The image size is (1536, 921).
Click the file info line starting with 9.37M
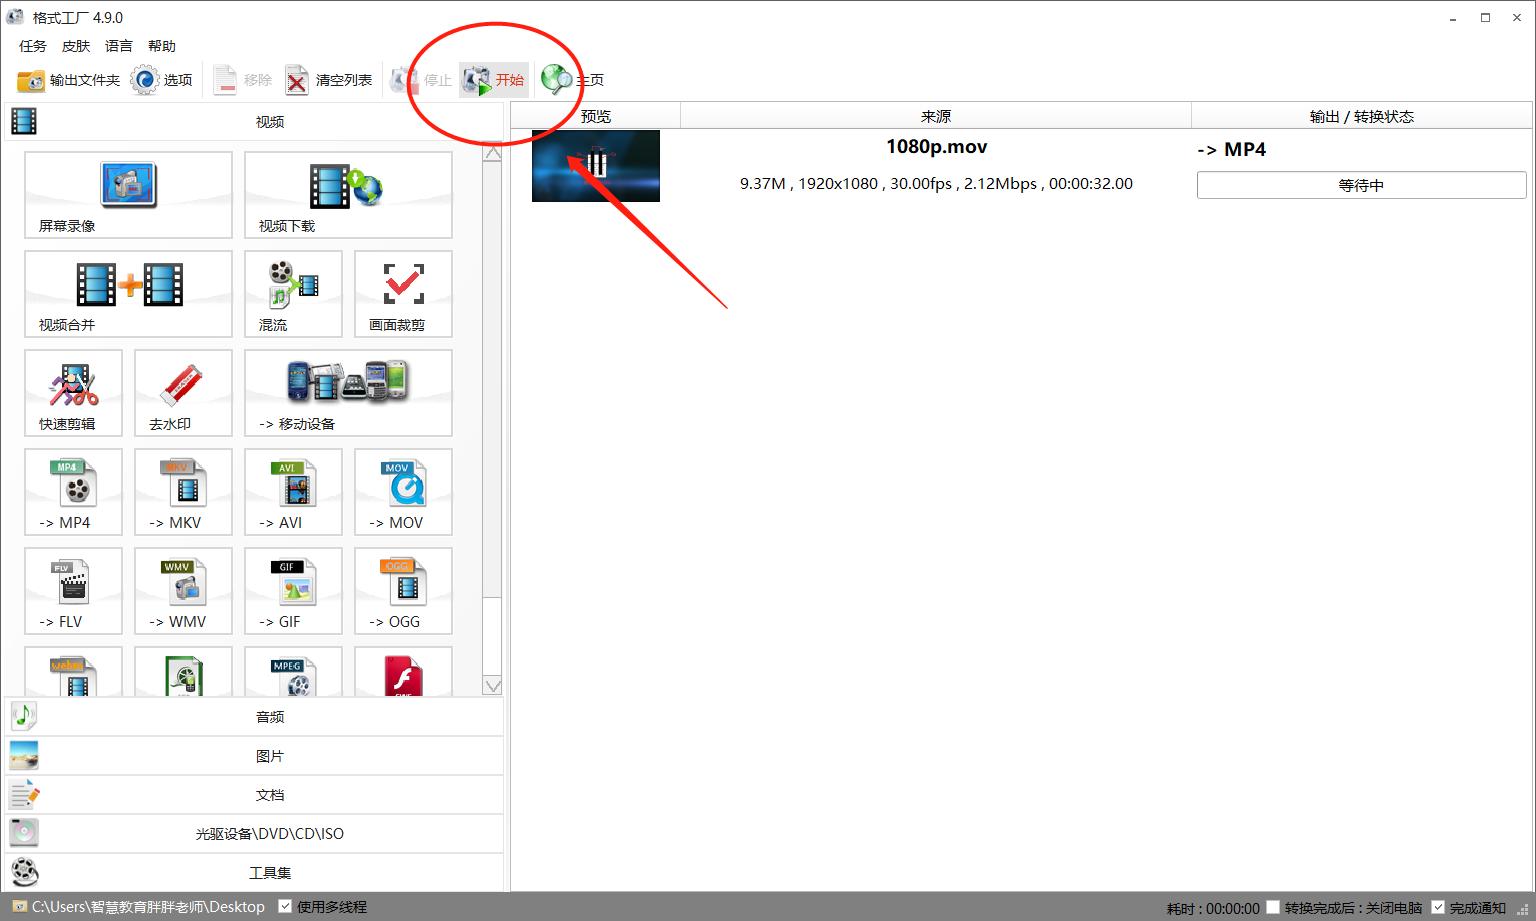point(936,184)
